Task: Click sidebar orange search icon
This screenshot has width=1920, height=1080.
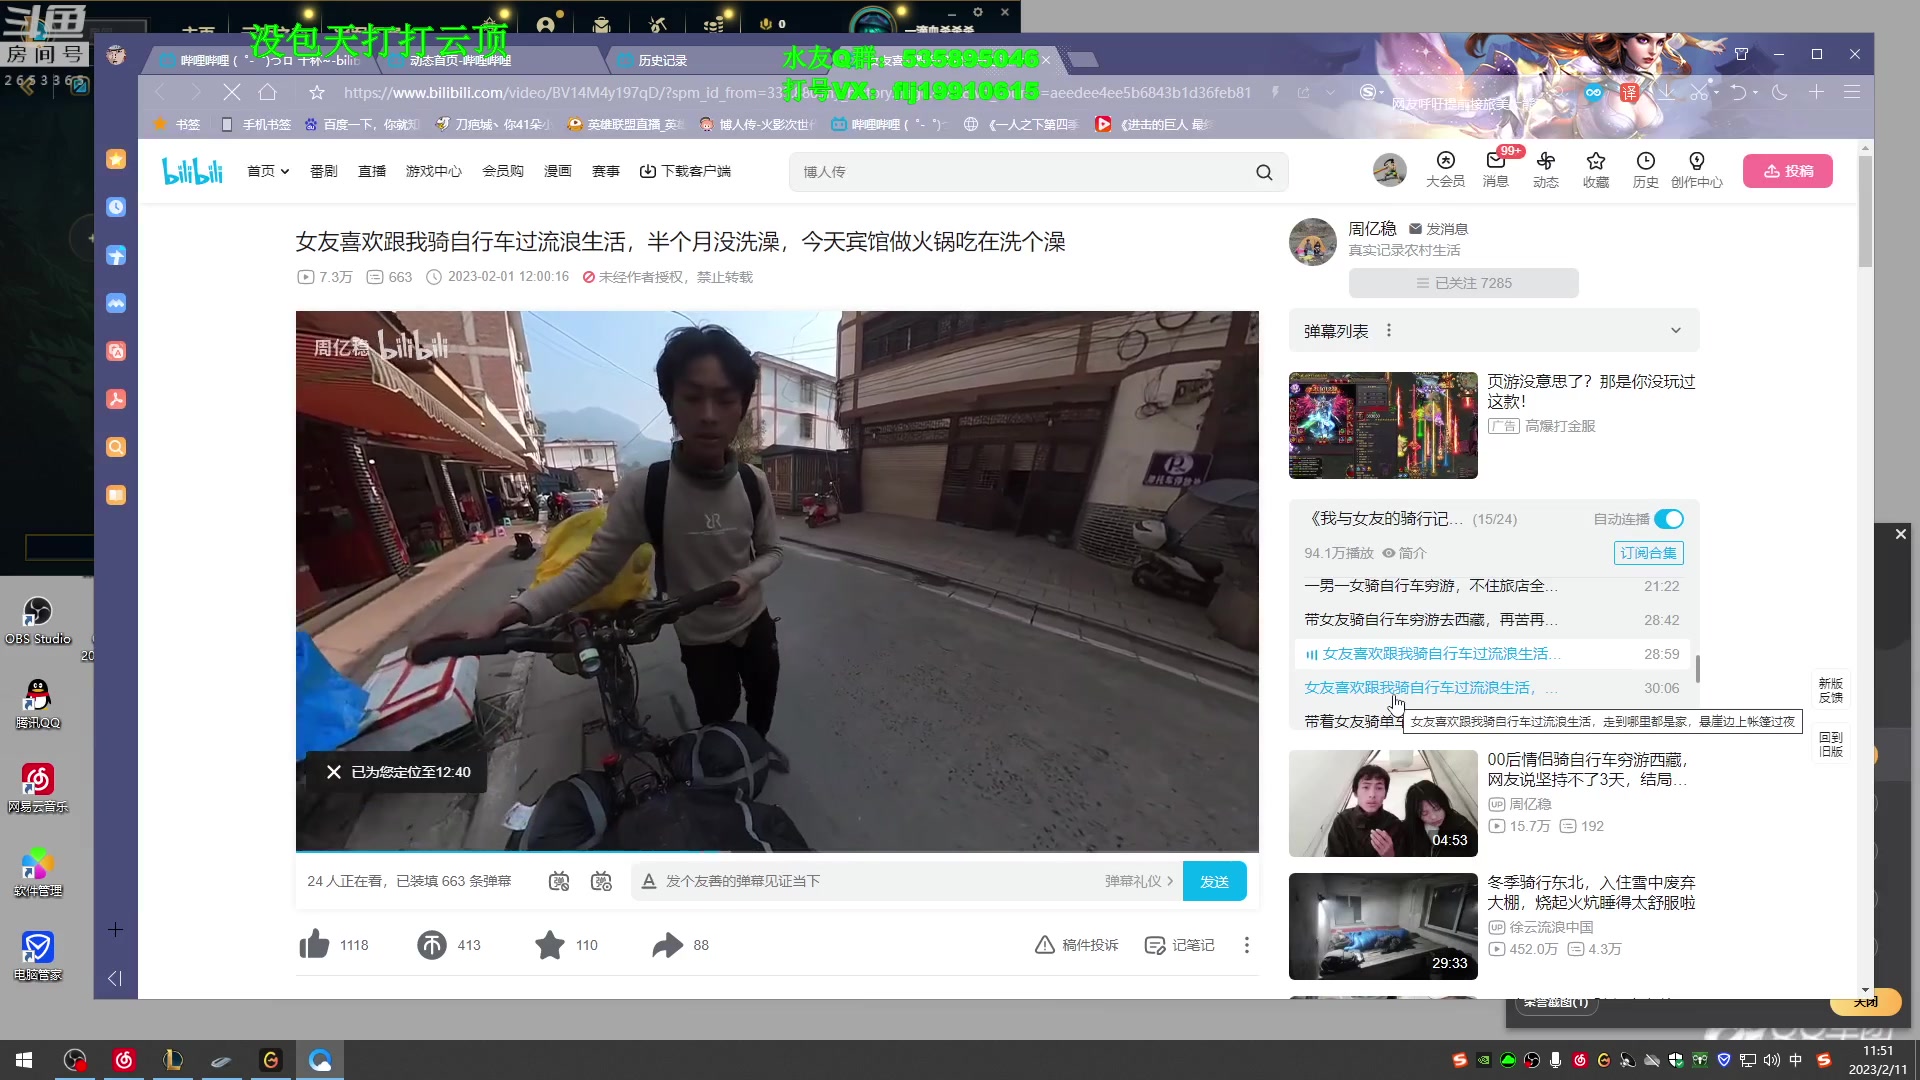Action: coord(116,447)
